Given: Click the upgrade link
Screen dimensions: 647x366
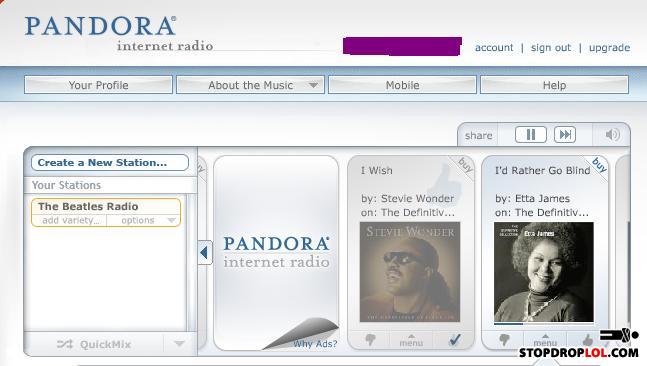Looking at the screenshot, I should 609,47.
